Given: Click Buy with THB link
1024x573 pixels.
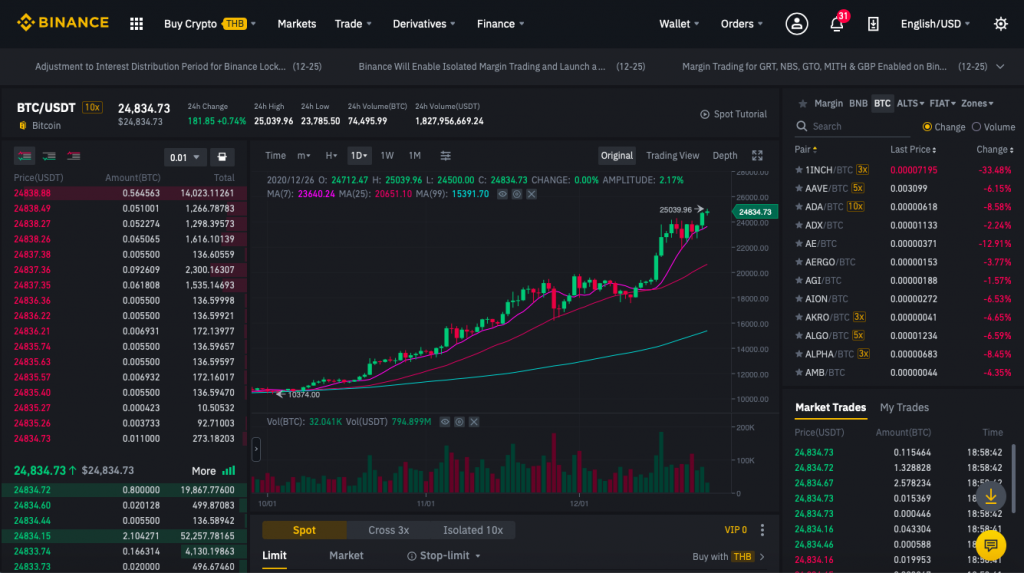Looking at the screenshot, I should click(728, 557).
